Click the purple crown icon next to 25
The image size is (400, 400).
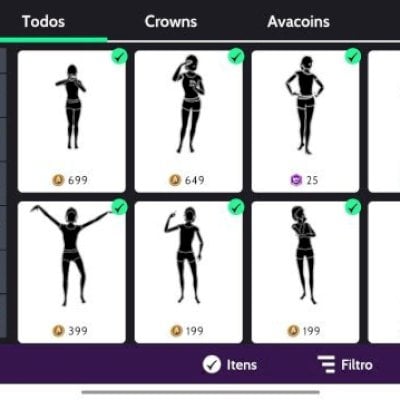(295, 180)
